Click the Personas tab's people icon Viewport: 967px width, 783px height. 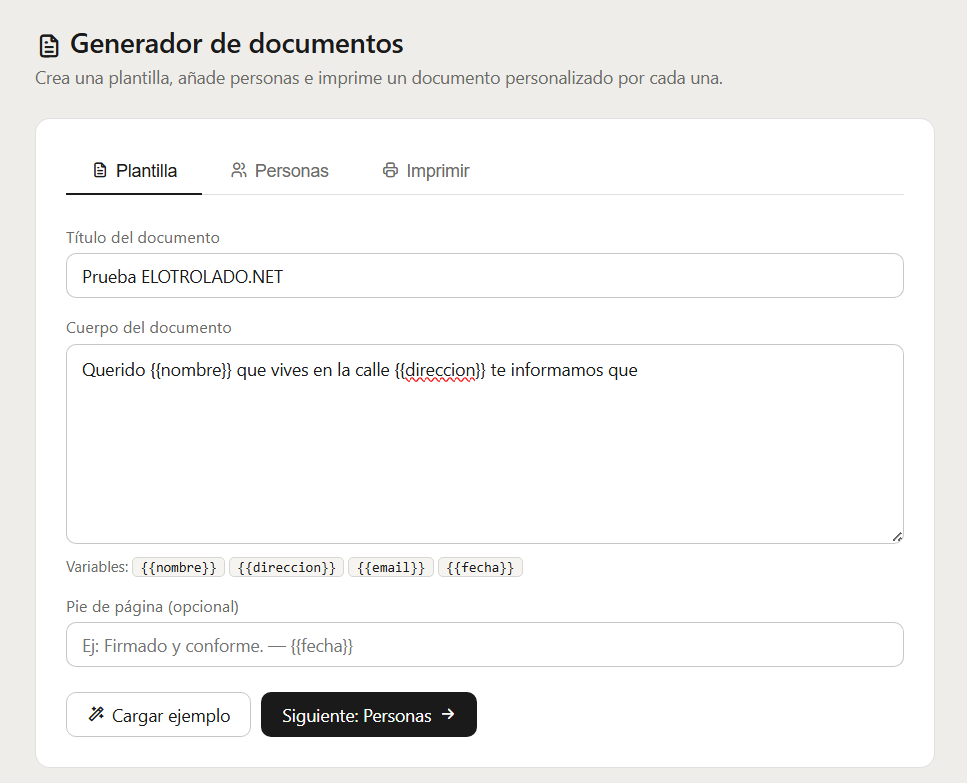239,170
